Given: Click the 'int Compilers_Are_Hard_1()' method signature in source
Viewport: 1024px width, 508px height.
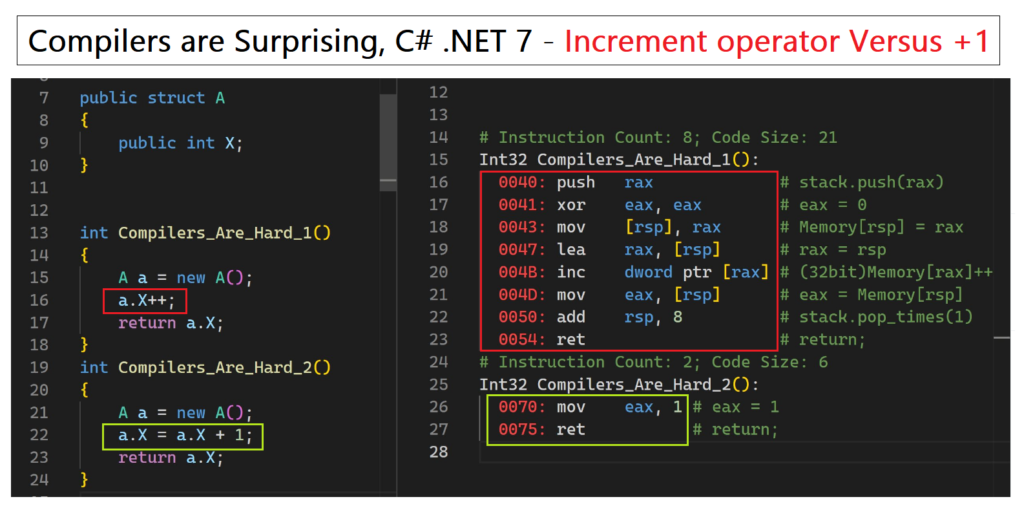Looking at the screenshot, I should [205, 232].
